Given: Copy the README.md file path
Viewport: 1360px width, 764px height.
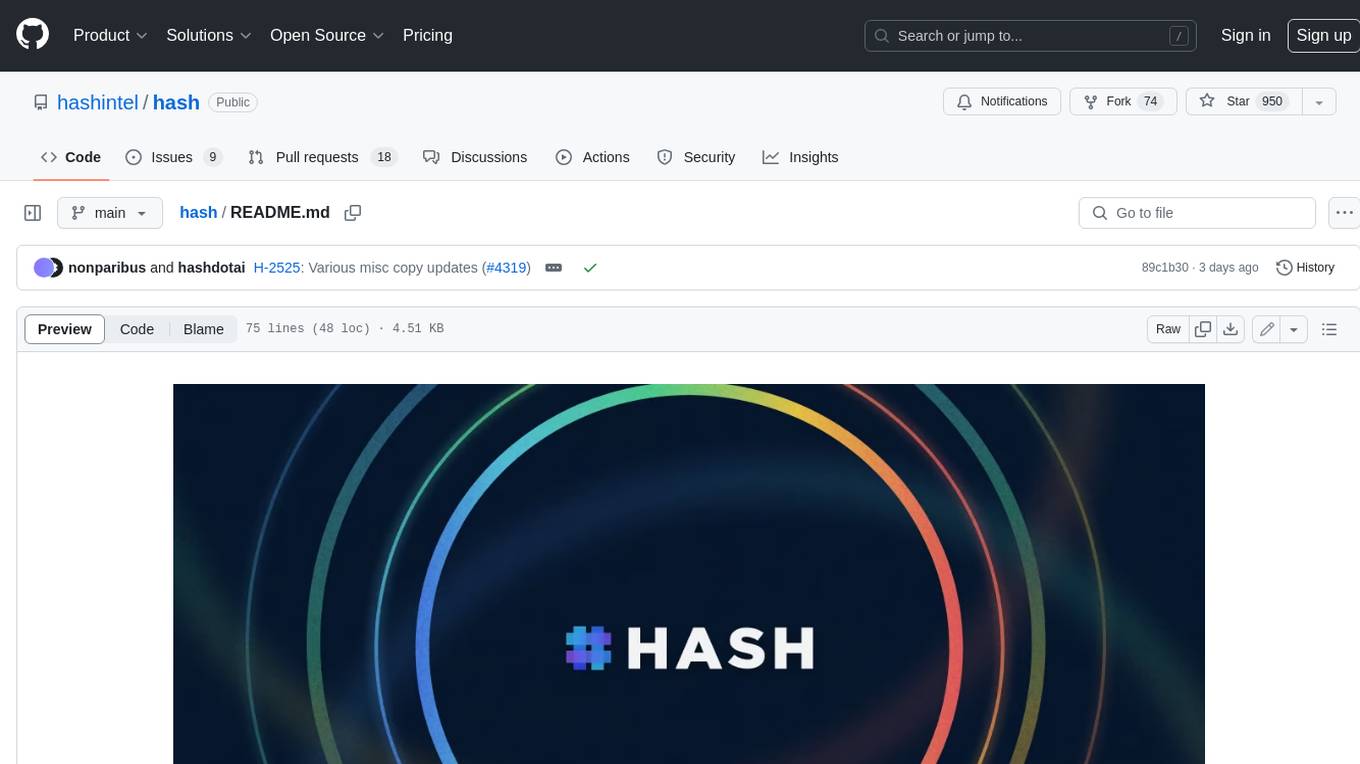Looking at the screenshot, I should (x=352, y=213).
